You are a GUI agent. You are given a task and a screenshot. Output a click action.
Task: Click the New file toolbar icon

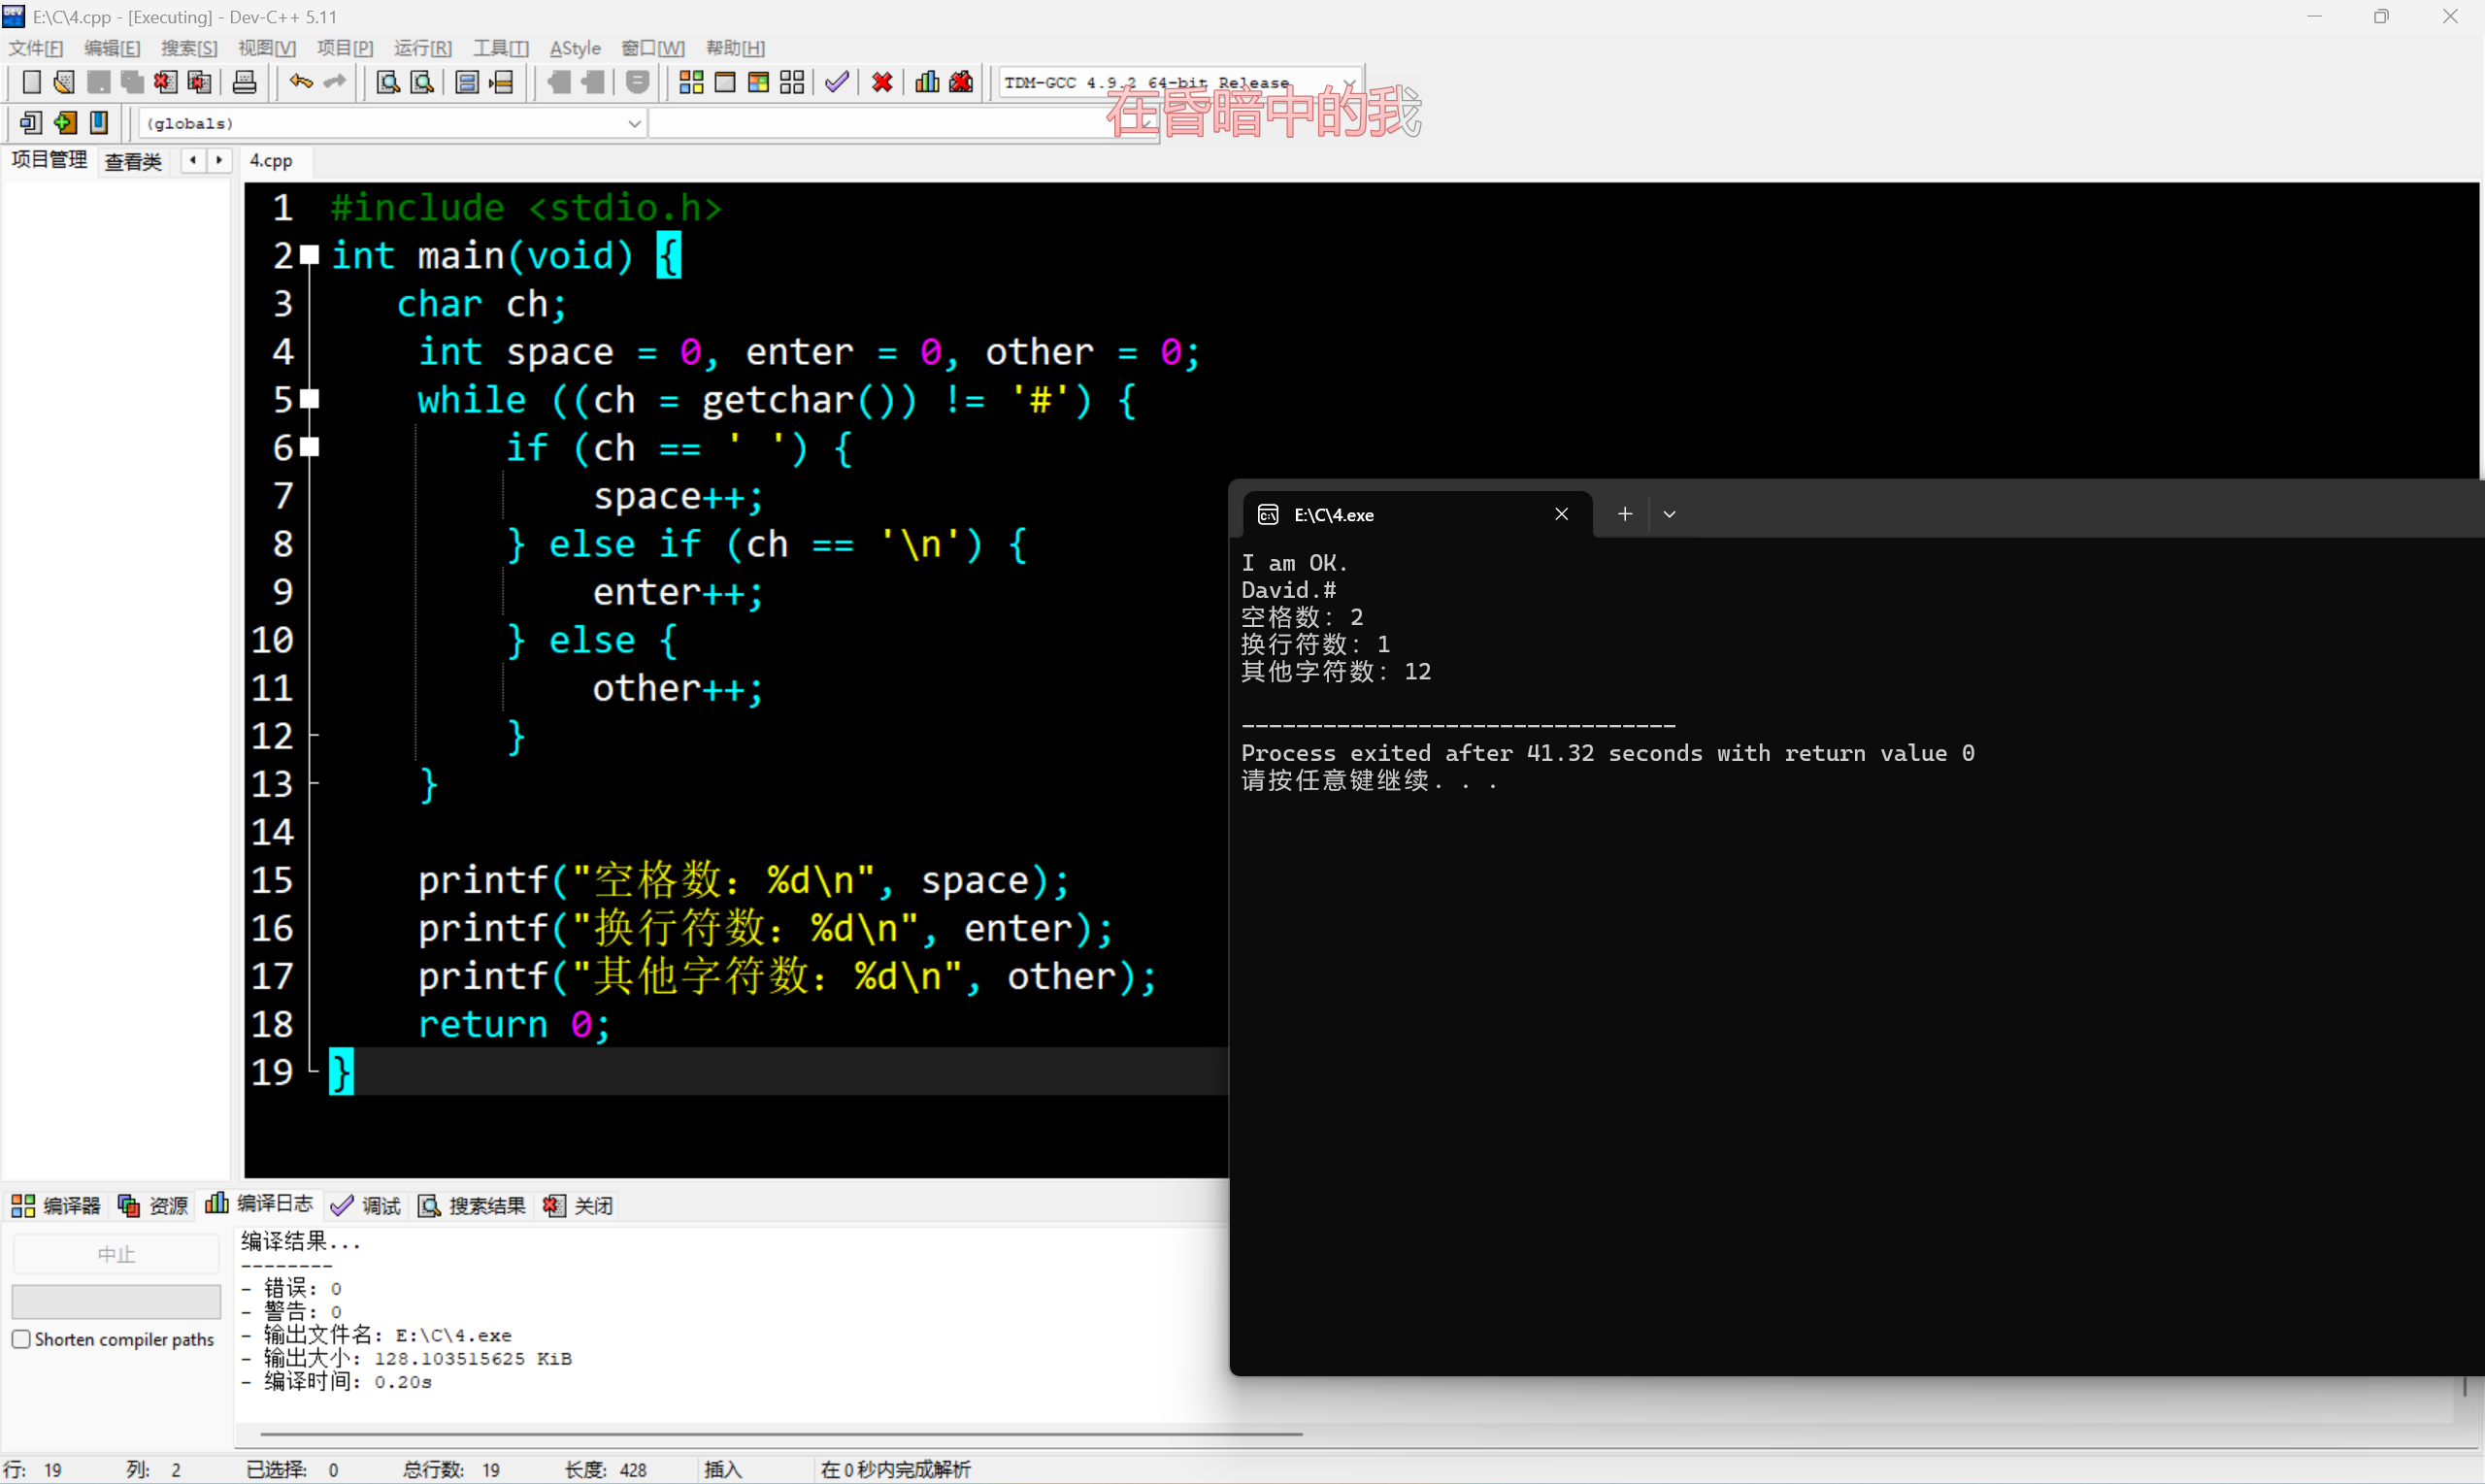pyautogui.click(x=31, y=82)
